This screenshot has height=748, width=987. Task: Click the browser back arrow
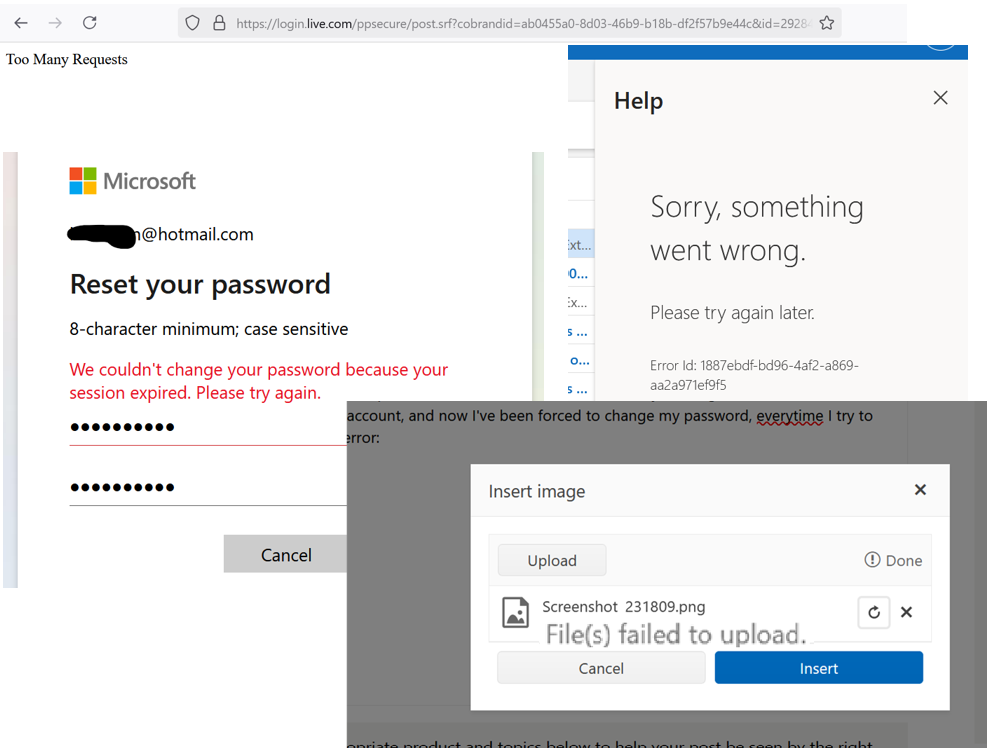pyautogui.click(x=21, y=21)
